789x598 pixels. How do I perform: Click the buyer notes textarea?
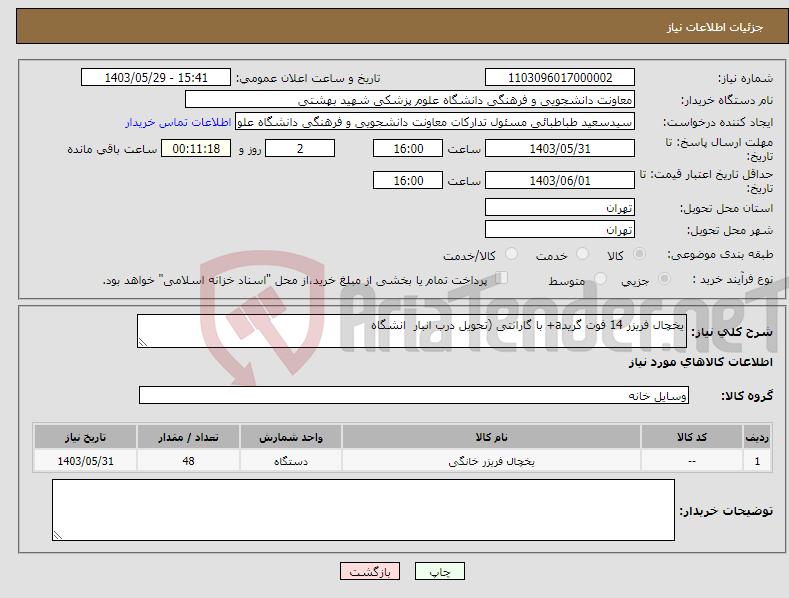pos(363,510)
